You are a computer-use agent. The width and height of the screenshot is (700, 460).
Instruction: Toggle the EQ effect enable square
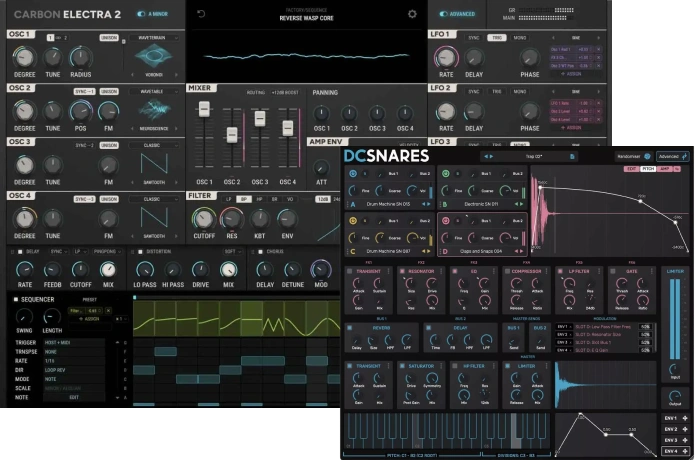click(455, 271)
